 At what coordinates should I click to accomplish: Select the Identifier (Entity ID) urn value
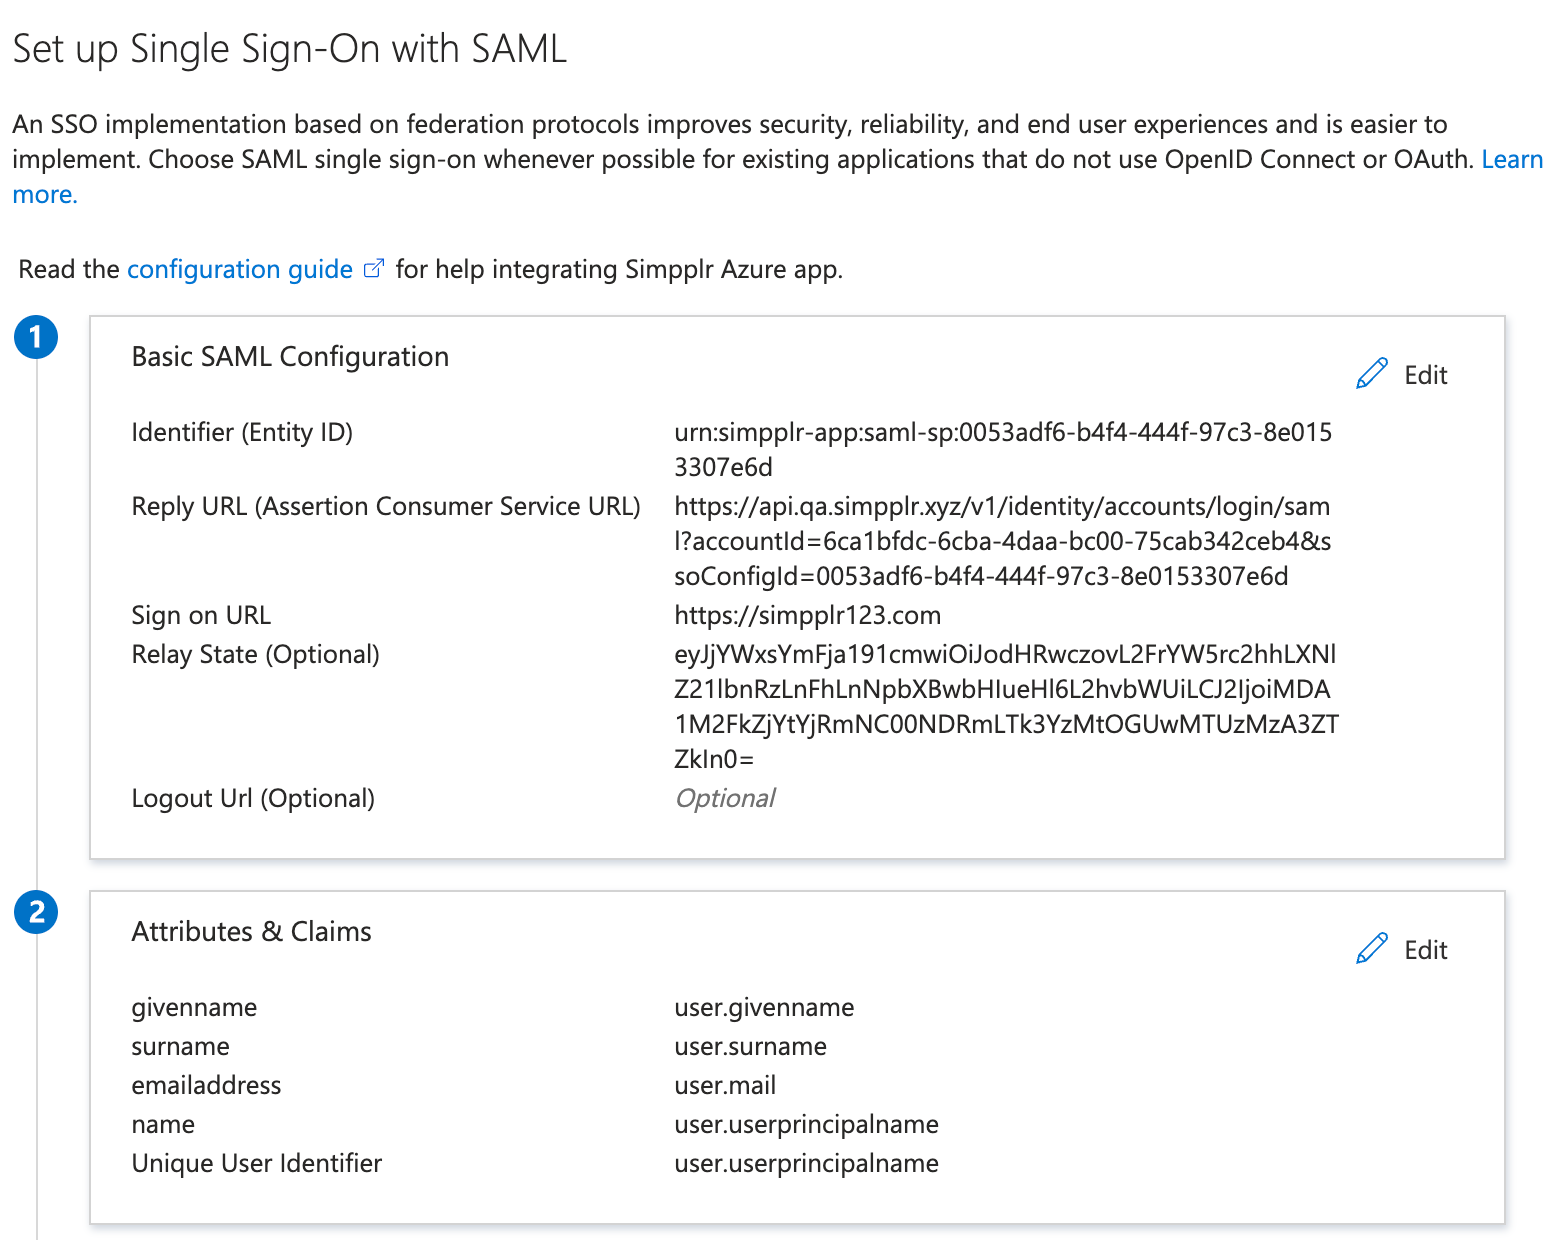1002,449
